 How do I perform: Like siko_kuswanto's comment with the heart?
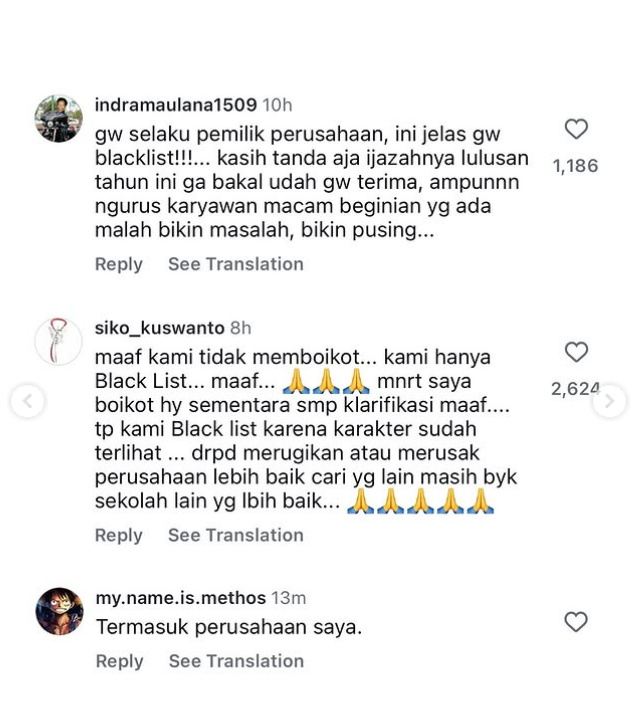(576, 352)
